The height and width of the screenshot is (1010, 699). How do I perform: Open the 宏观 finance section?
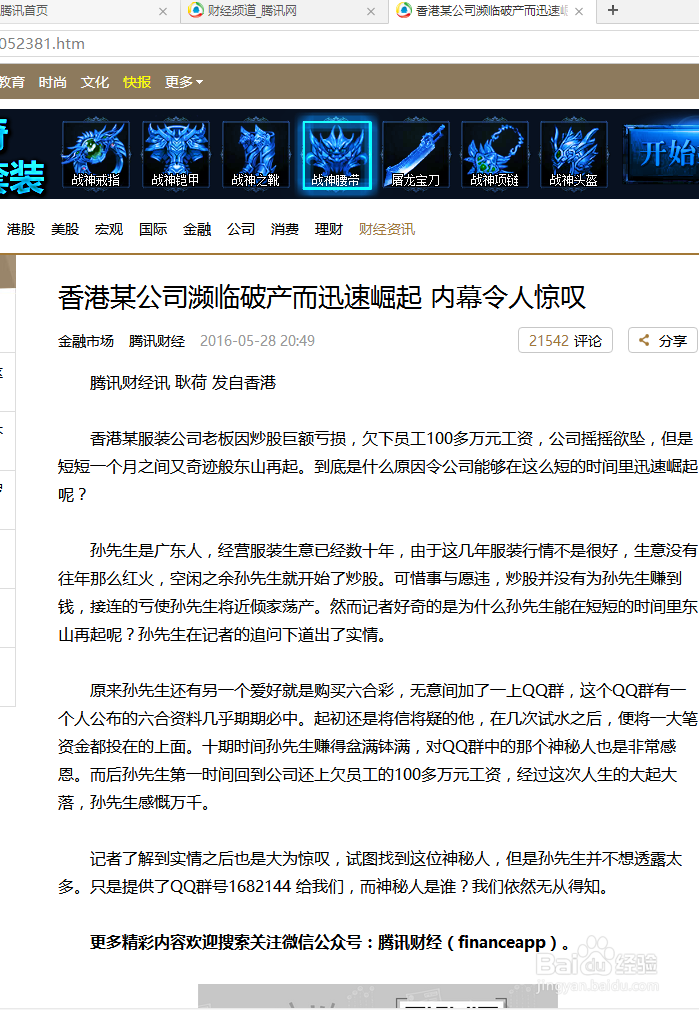point(109,229)
